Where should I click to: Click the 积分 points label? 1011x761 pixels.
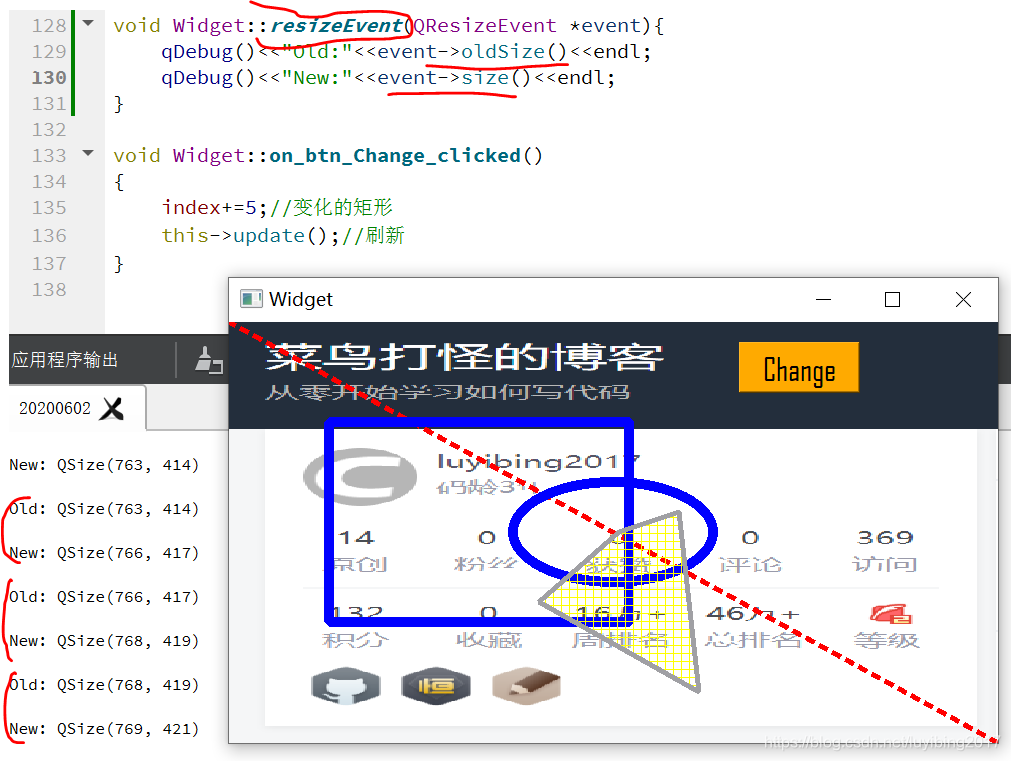(355, 640)
